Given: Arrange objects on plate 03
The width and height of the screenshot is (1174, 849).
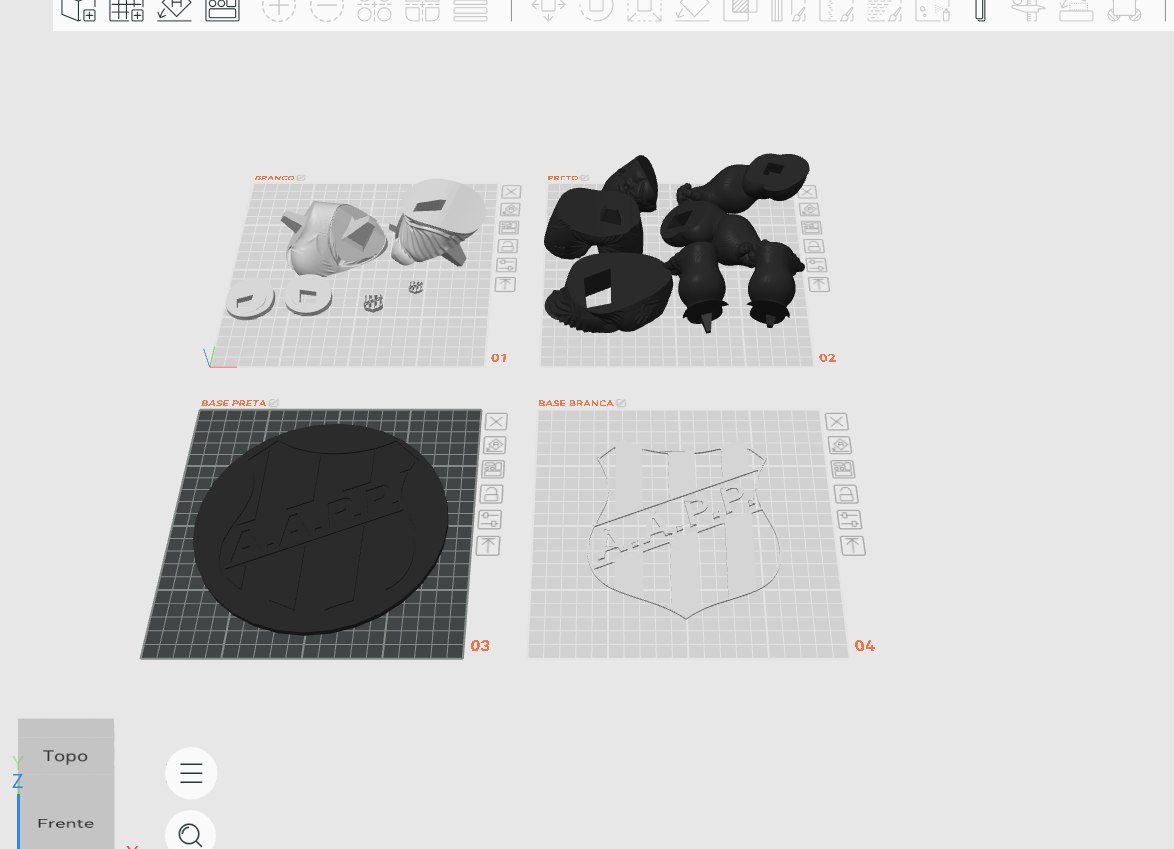Looking at the screenshot, I should pos(493,469).
